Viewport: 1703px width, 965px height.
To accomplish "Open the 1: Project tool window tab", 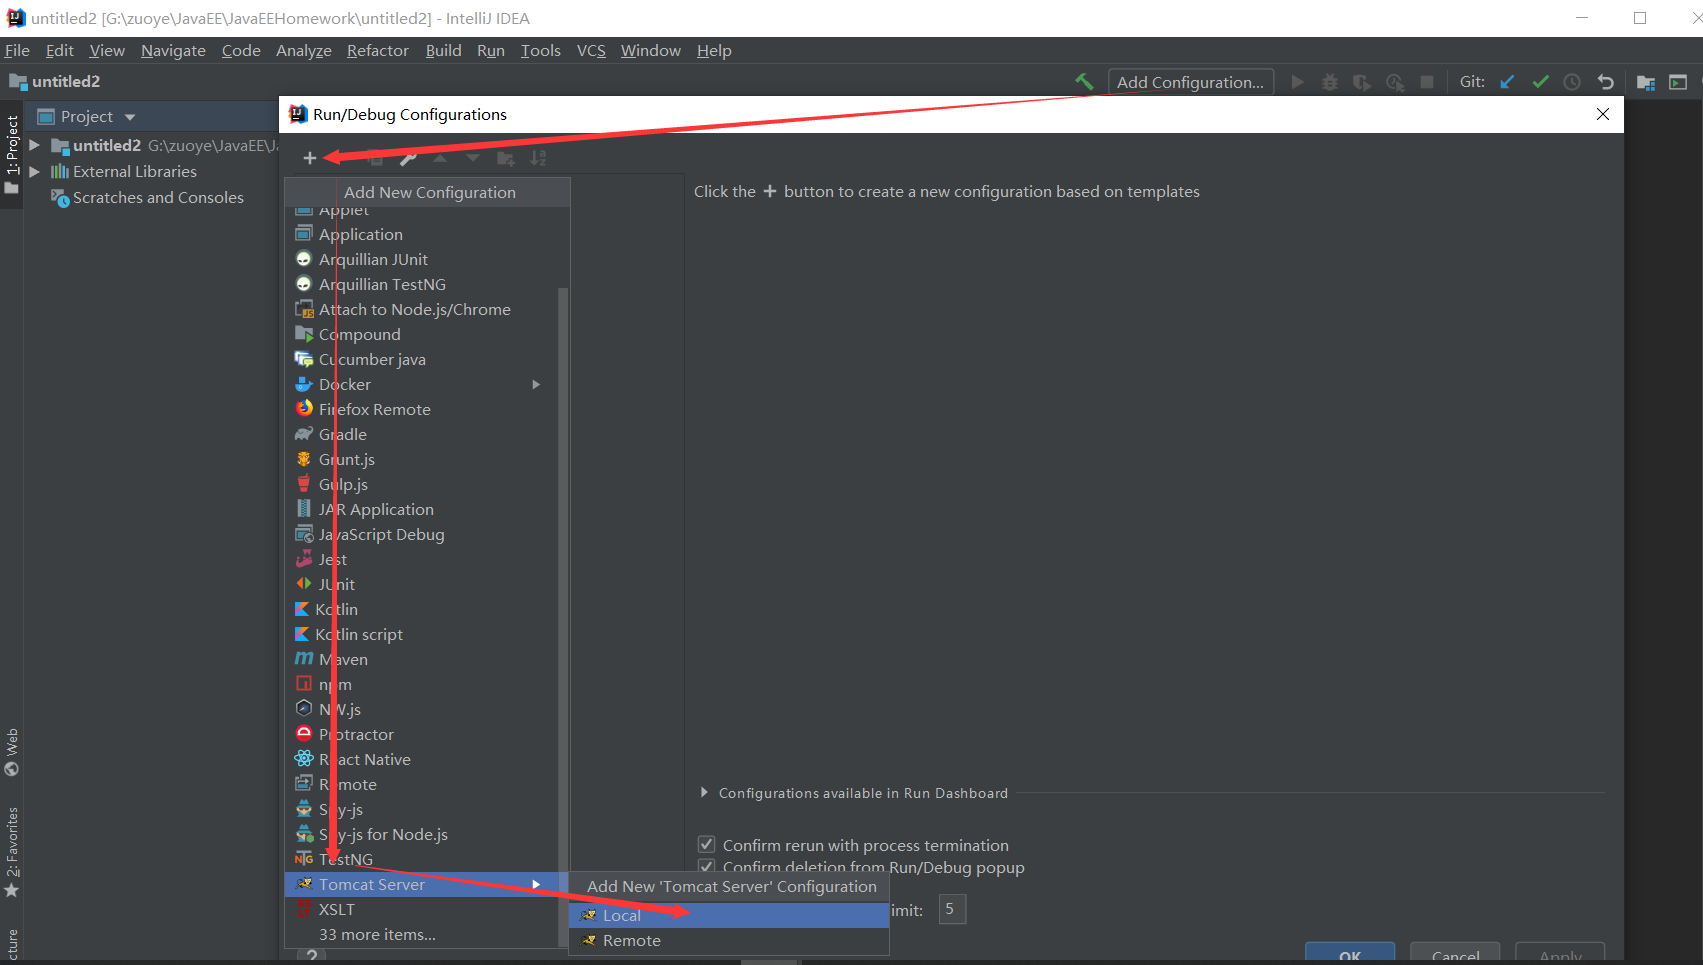I will (12, 153).
